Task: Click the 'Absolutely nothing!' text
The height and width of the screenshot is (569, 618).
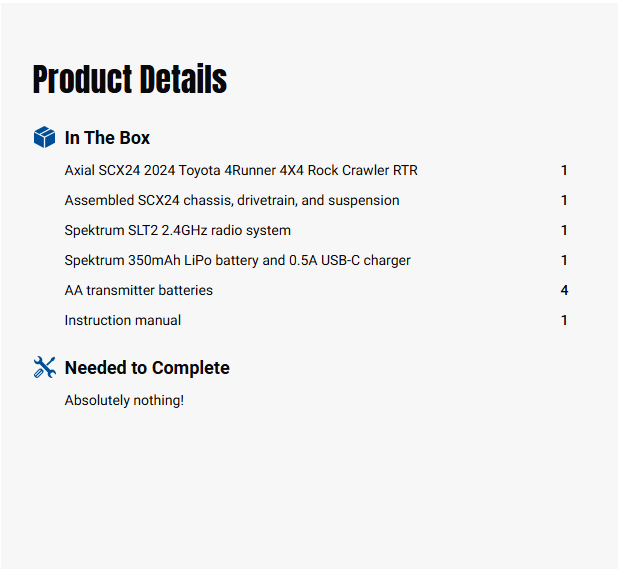Action: coord(124,401)
